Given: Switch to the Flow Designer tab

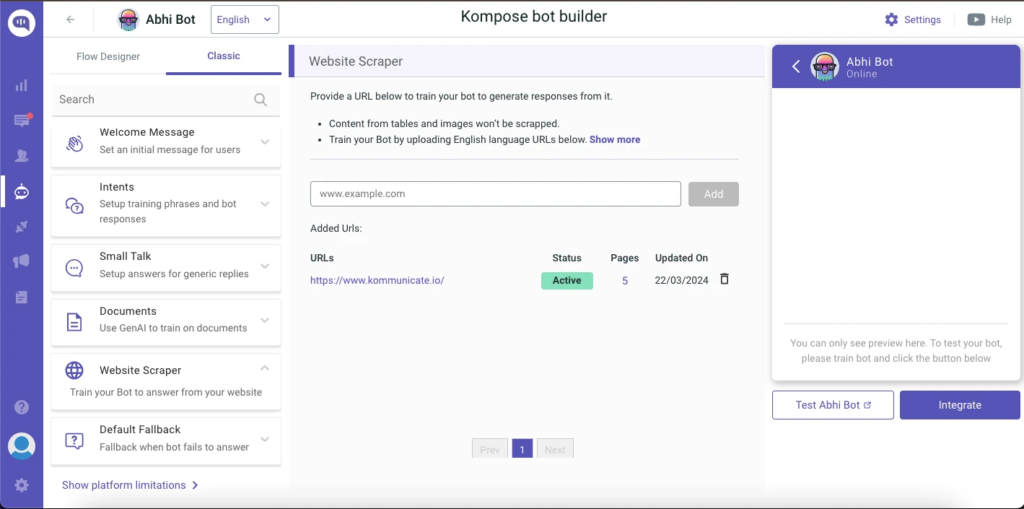Looking at the screenshot, I should pyautogui.click(x=108, y=56).
